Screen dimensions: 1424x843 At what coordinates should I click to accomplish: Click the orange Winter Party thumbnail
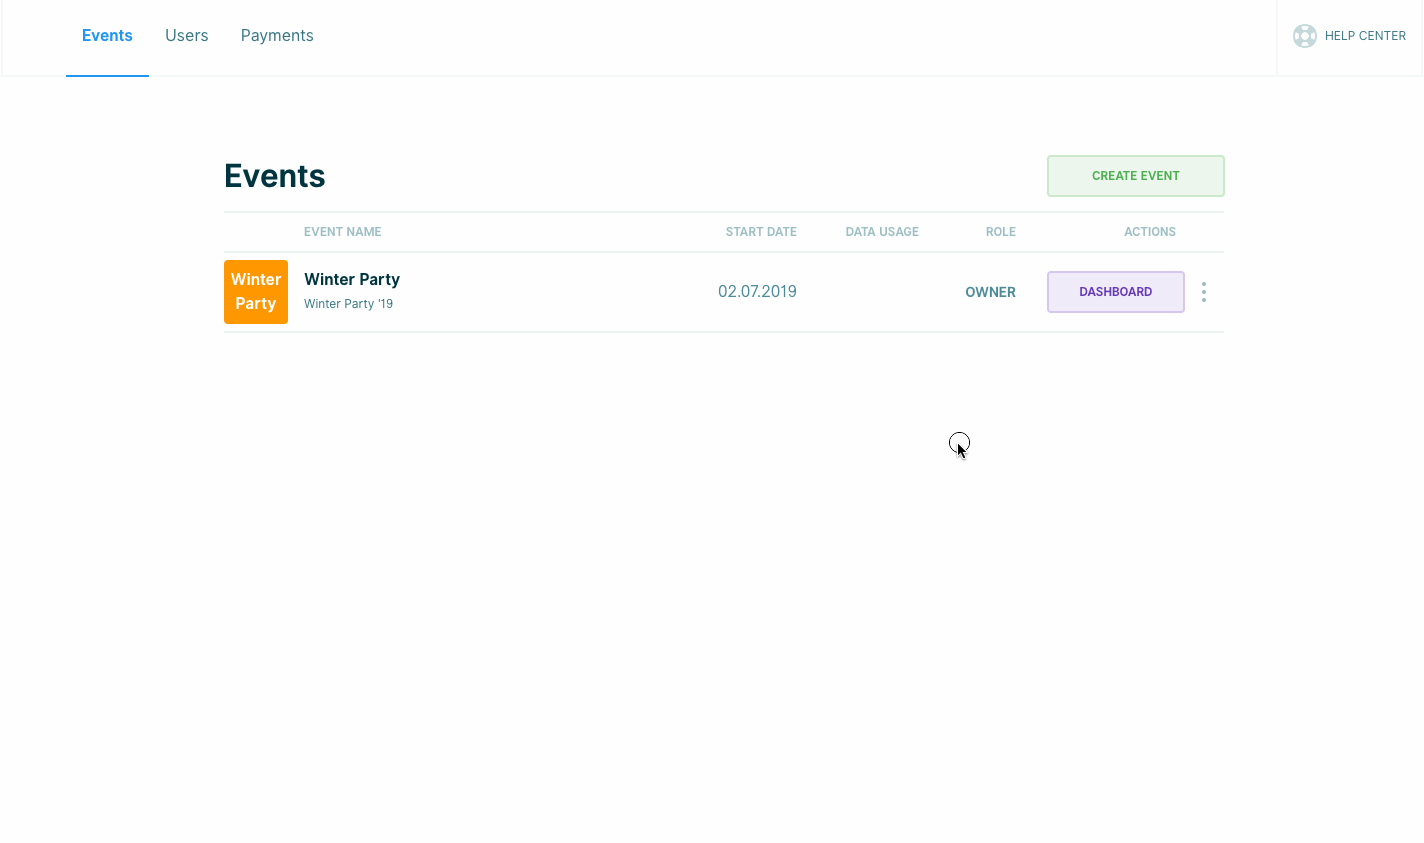[x=256, y=292]
